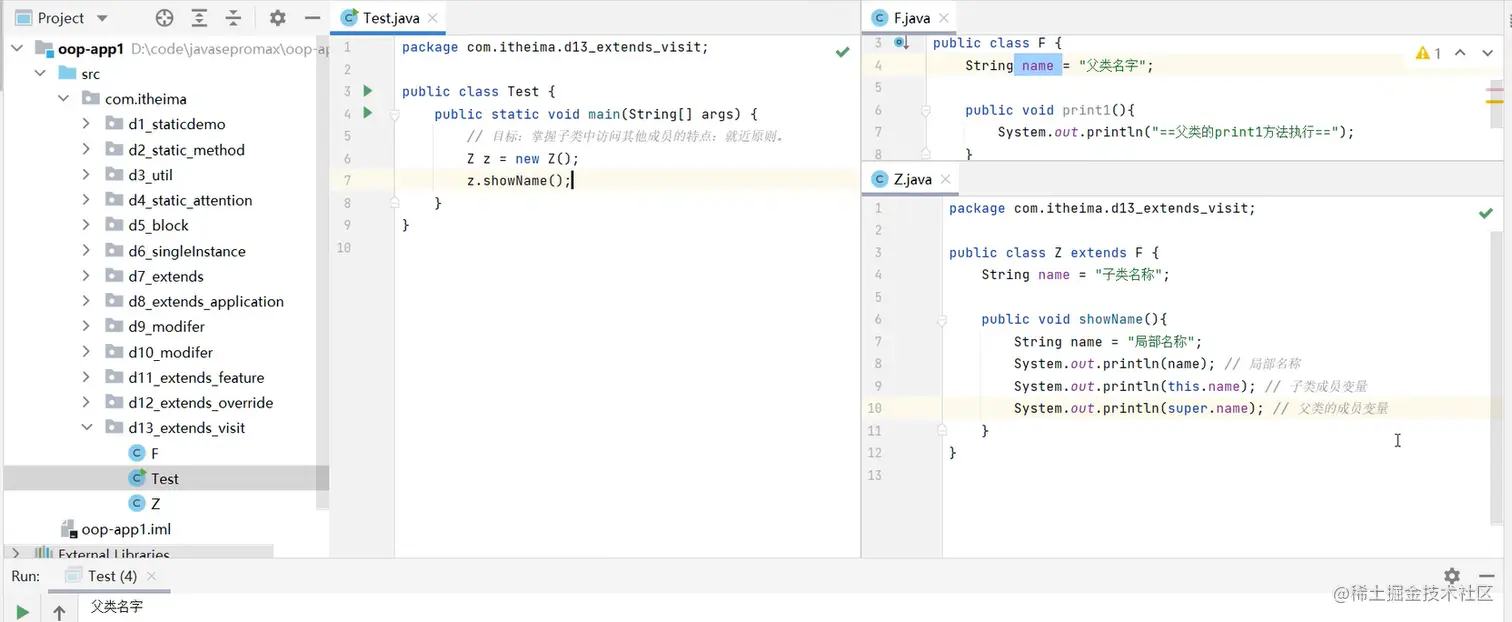
Task: Click the Collapse All icon in Project toolbar
Action: coord(233,18)
